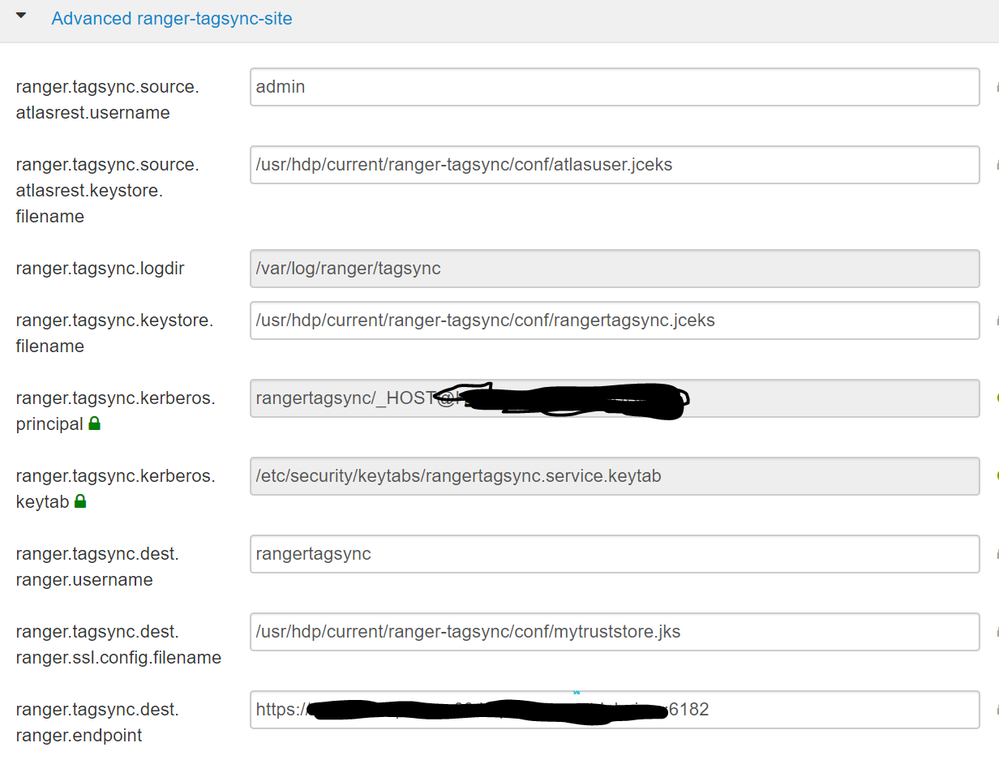Viewport: 999px width, 774px height.
Task: Focus the atlasrest.username field containing admin
Action: [614, 87]
